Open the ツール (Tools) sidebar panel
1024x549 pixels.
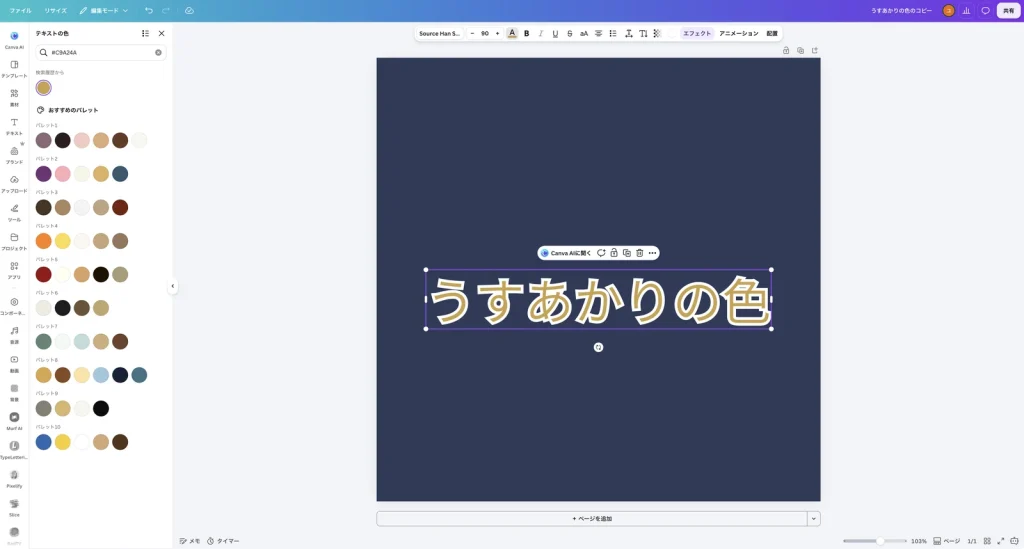point(14,212)
